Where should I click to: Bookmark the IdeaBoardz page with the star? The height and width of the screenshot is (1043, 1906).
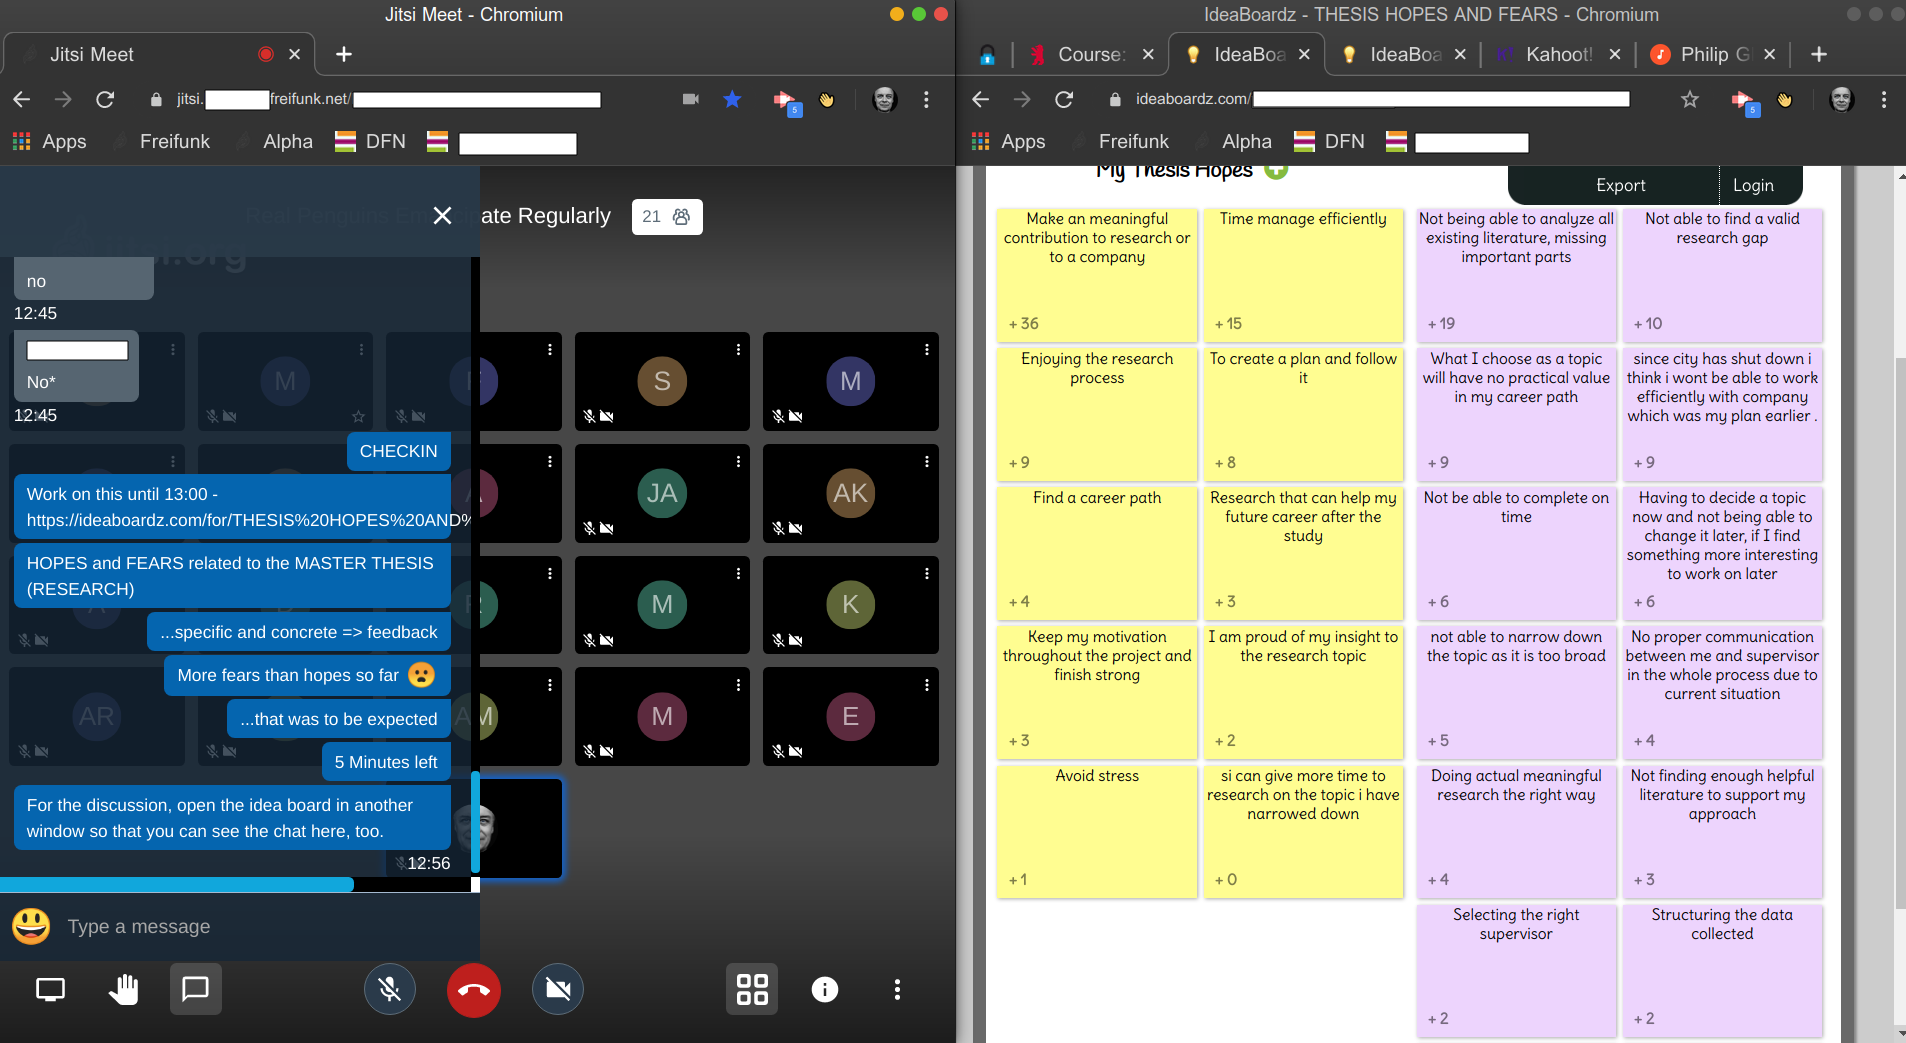pos(1688,100)
